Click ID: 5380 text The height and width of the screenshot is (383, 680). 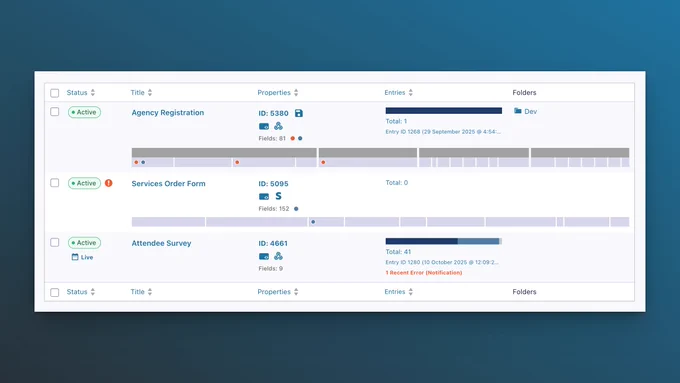pyautogui.click(x=273, y=113)
